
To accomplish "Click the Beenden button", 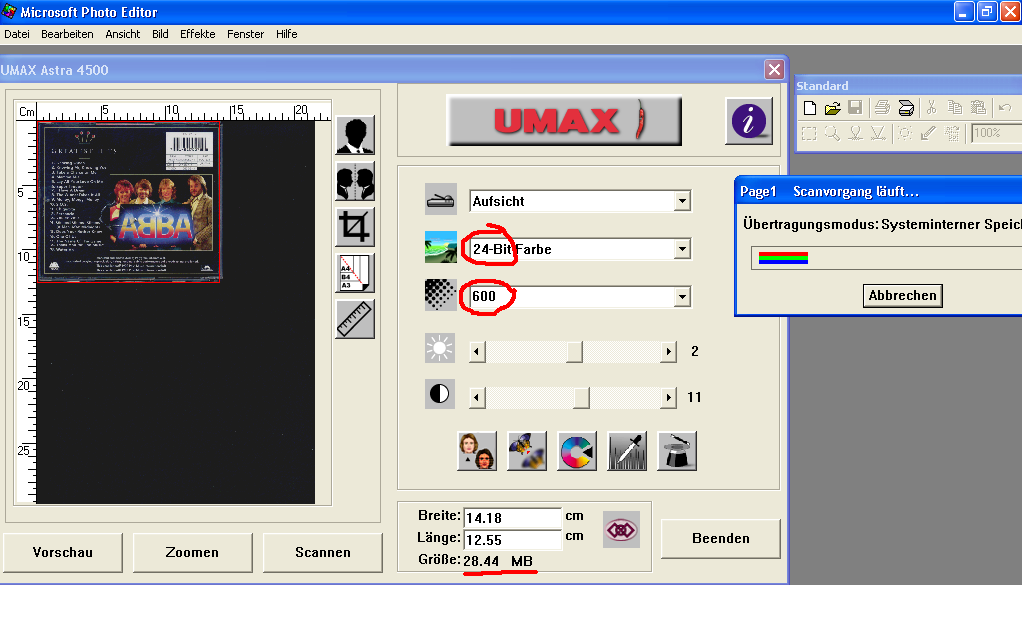I will (720, 539).
